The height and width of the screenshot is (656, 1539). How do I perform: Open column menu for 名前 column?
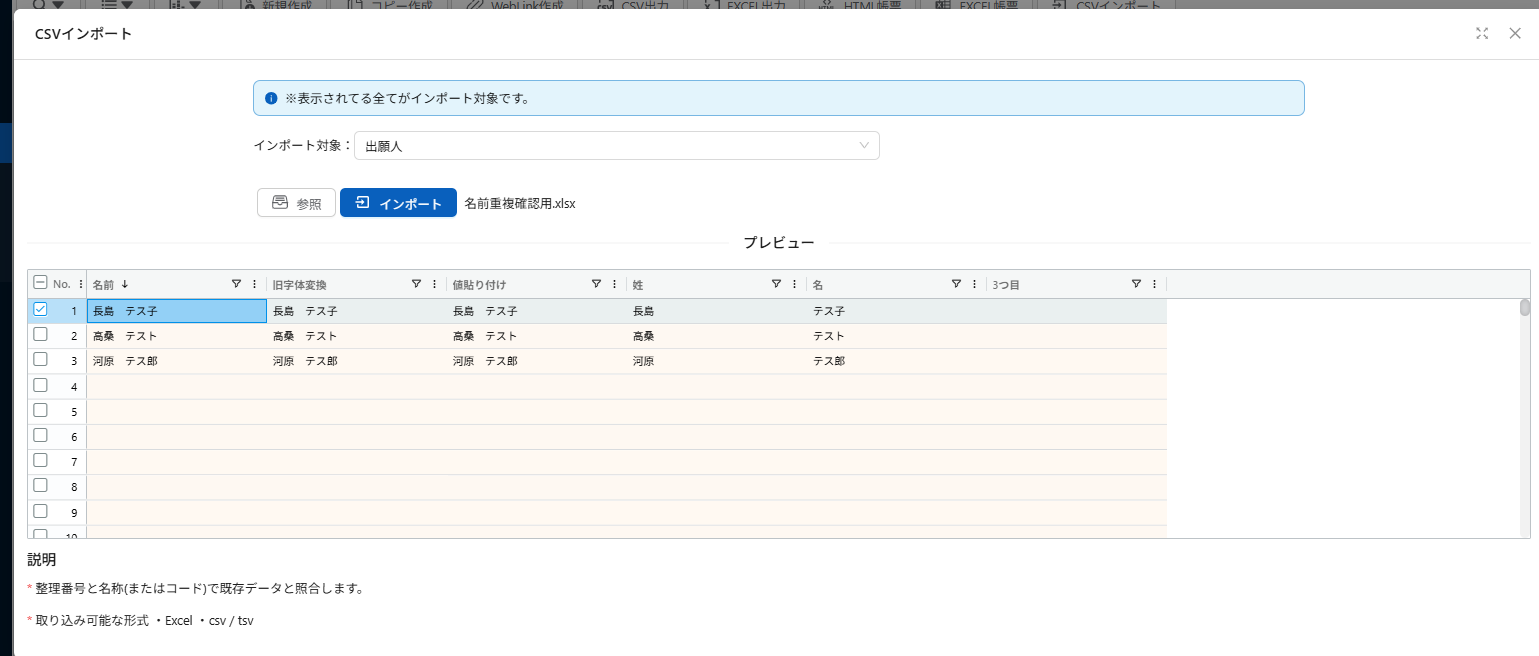pyautogui.click(x=255, y=284)
